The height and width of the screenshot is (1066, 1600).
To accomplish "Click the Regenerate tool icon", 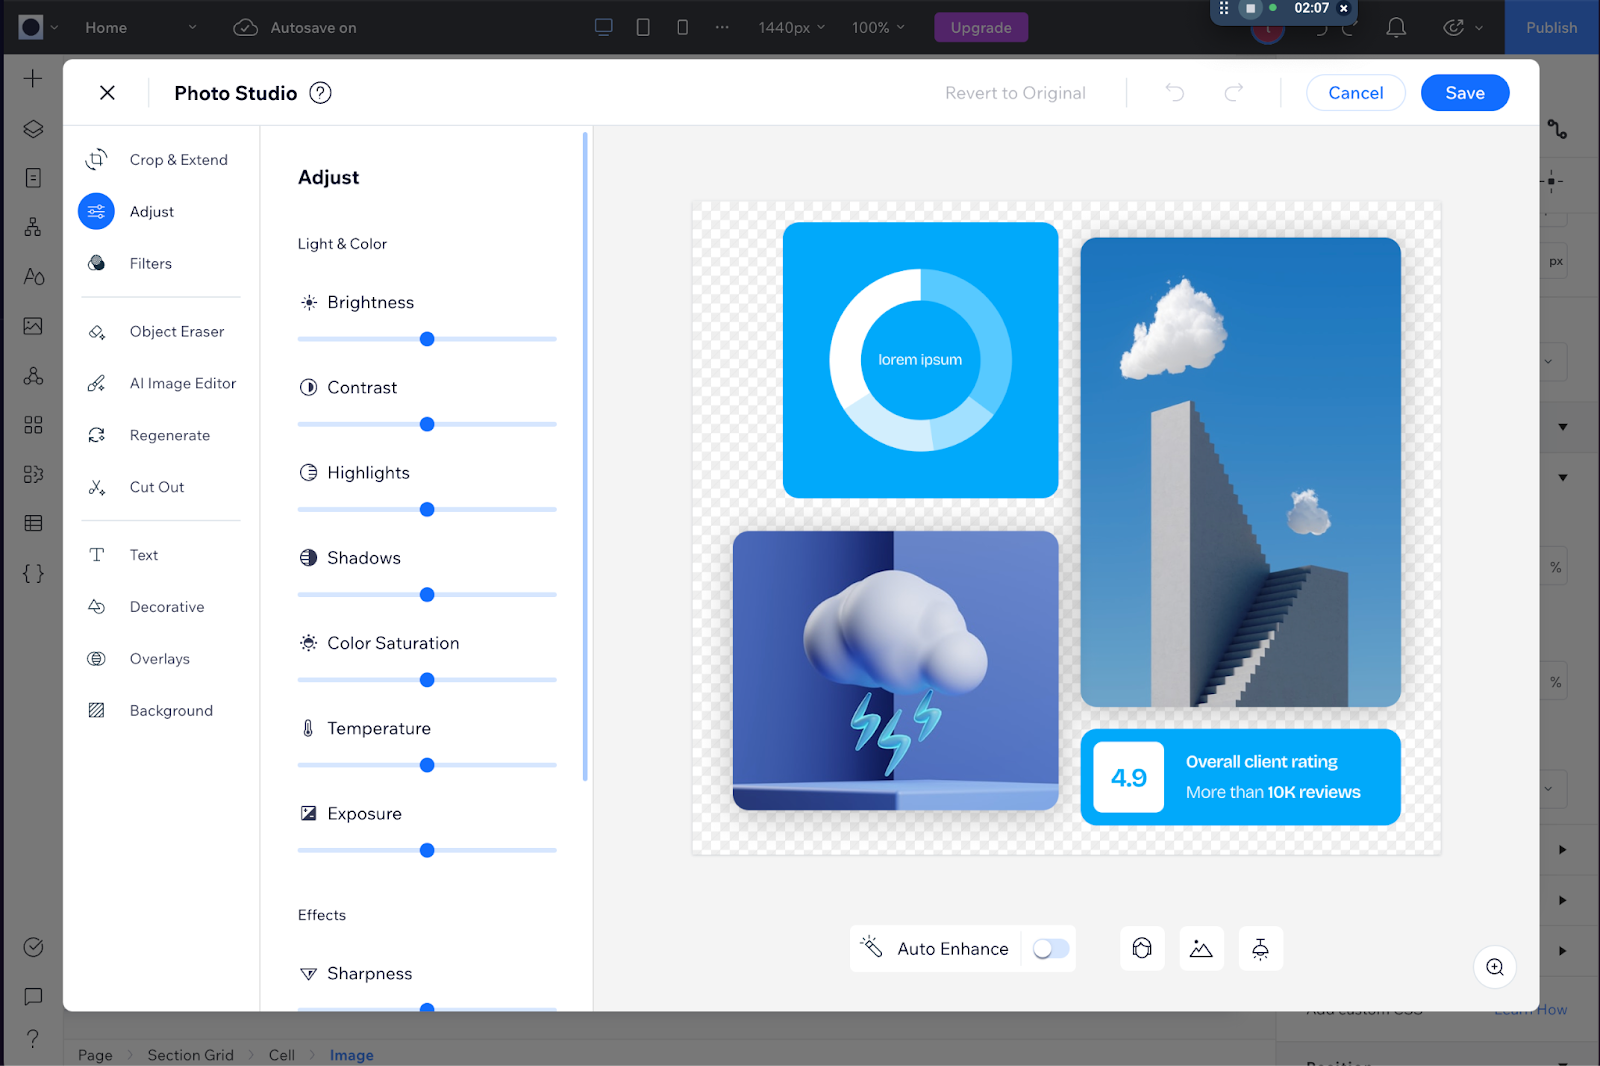I will [97, 436].
